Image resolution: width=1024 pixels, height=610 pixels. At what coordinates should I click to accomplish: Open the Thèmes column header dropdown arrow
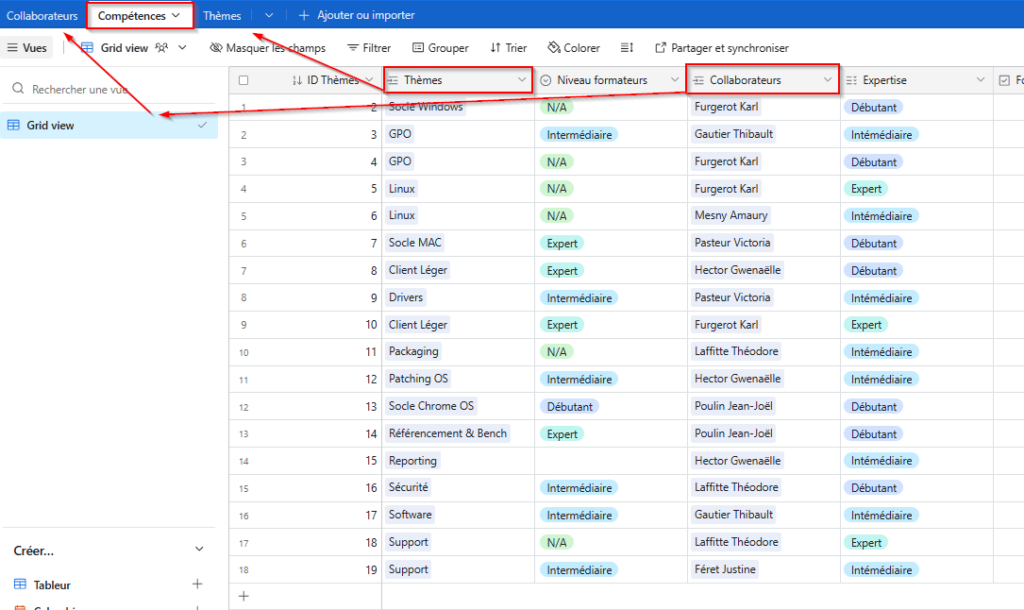pyautogui.click(x=522, y=80)
